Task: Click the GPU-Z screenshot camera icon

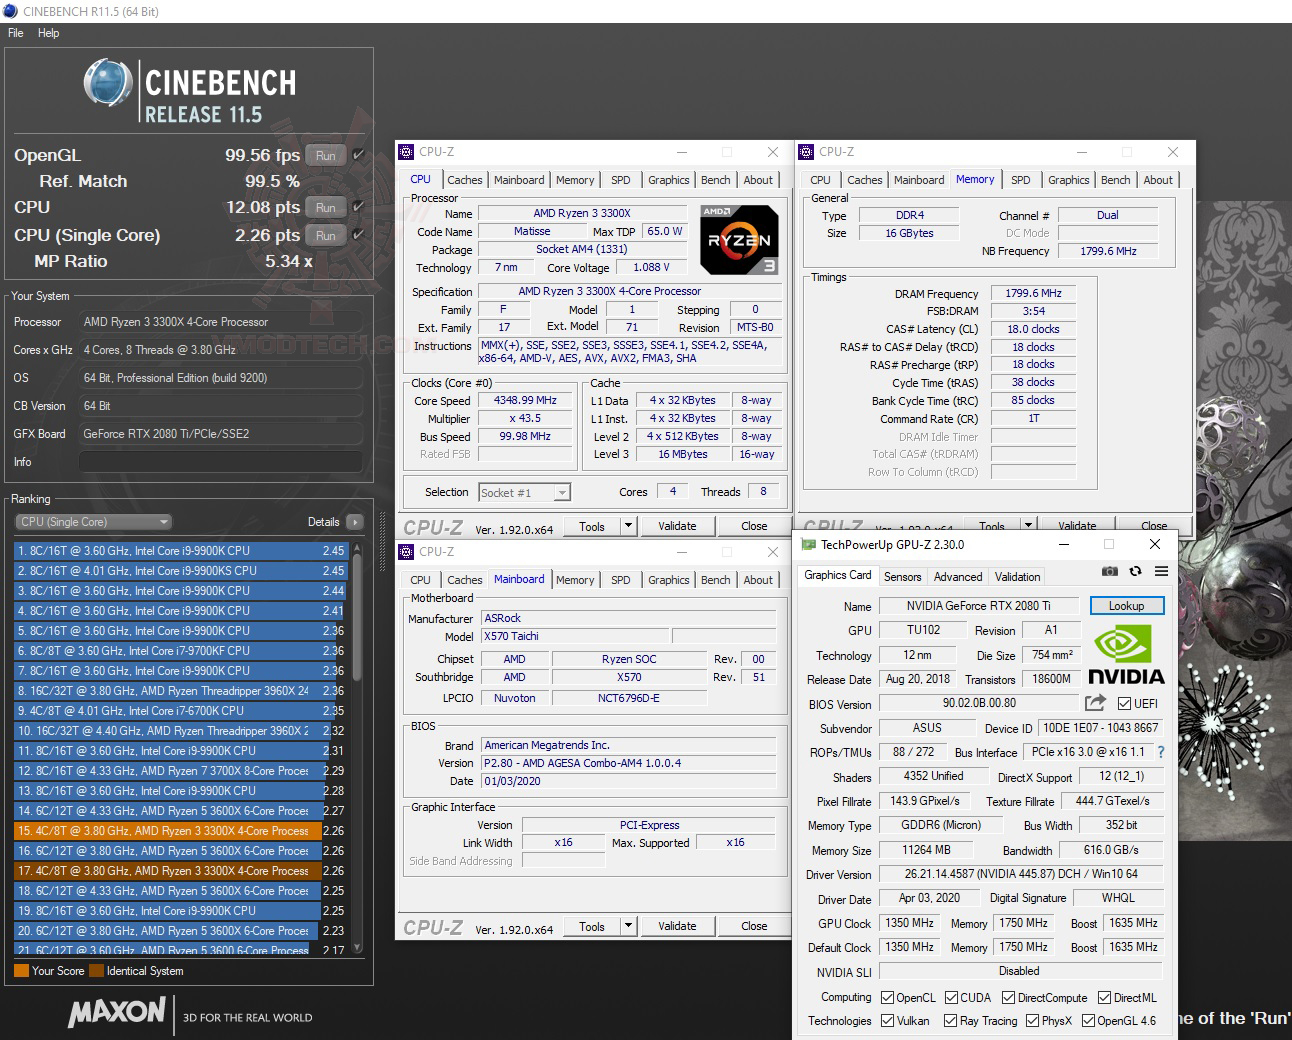Action: pyautogui.click(x=1109, y=571)
